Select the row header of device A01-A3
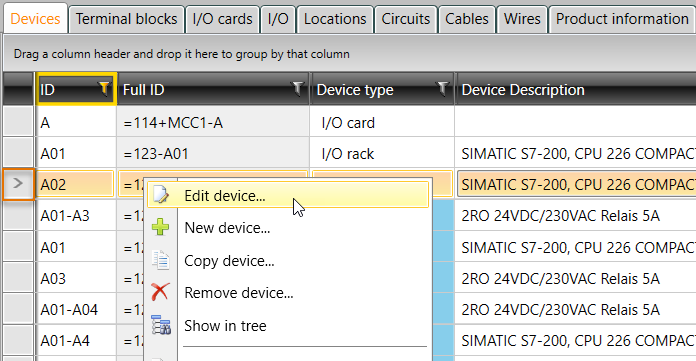Screen dimensions: 696x361 point(18,215)
